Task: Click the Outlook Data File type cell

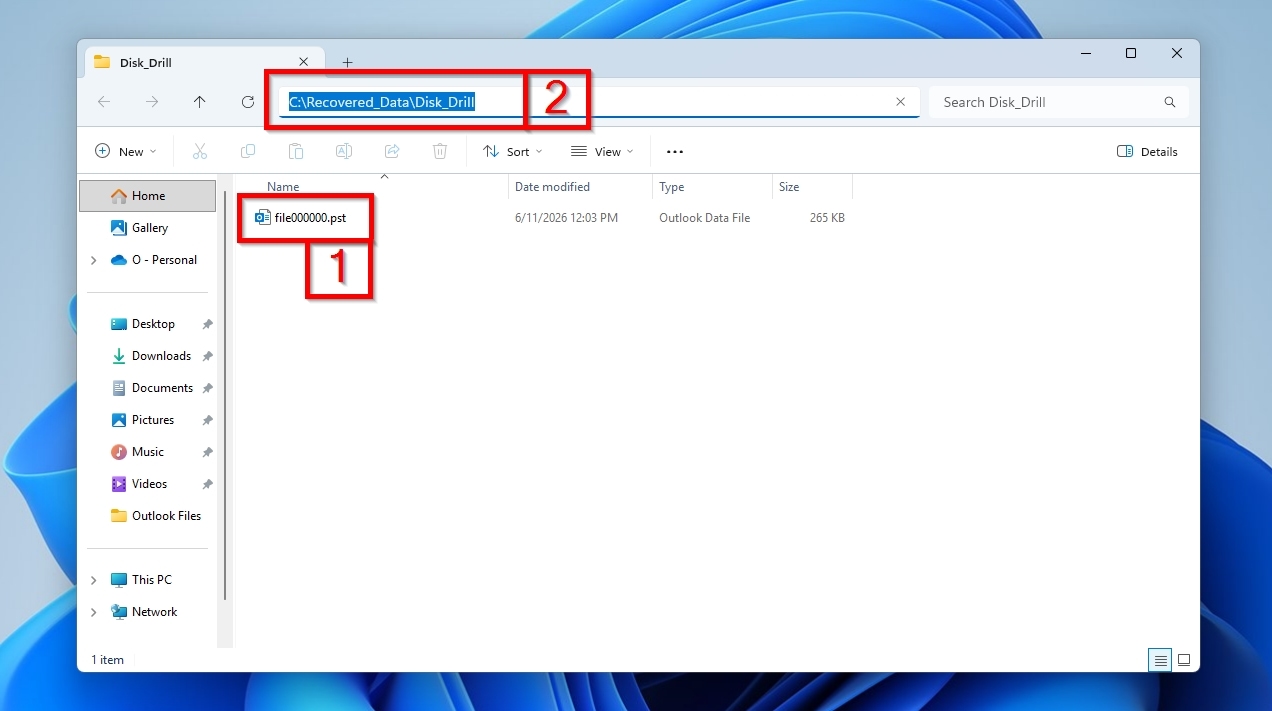Action: click(x=704, y=218)
